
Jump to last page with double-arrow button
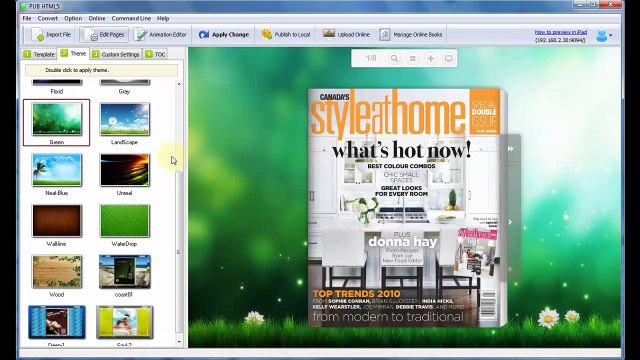tap(511, 149)
